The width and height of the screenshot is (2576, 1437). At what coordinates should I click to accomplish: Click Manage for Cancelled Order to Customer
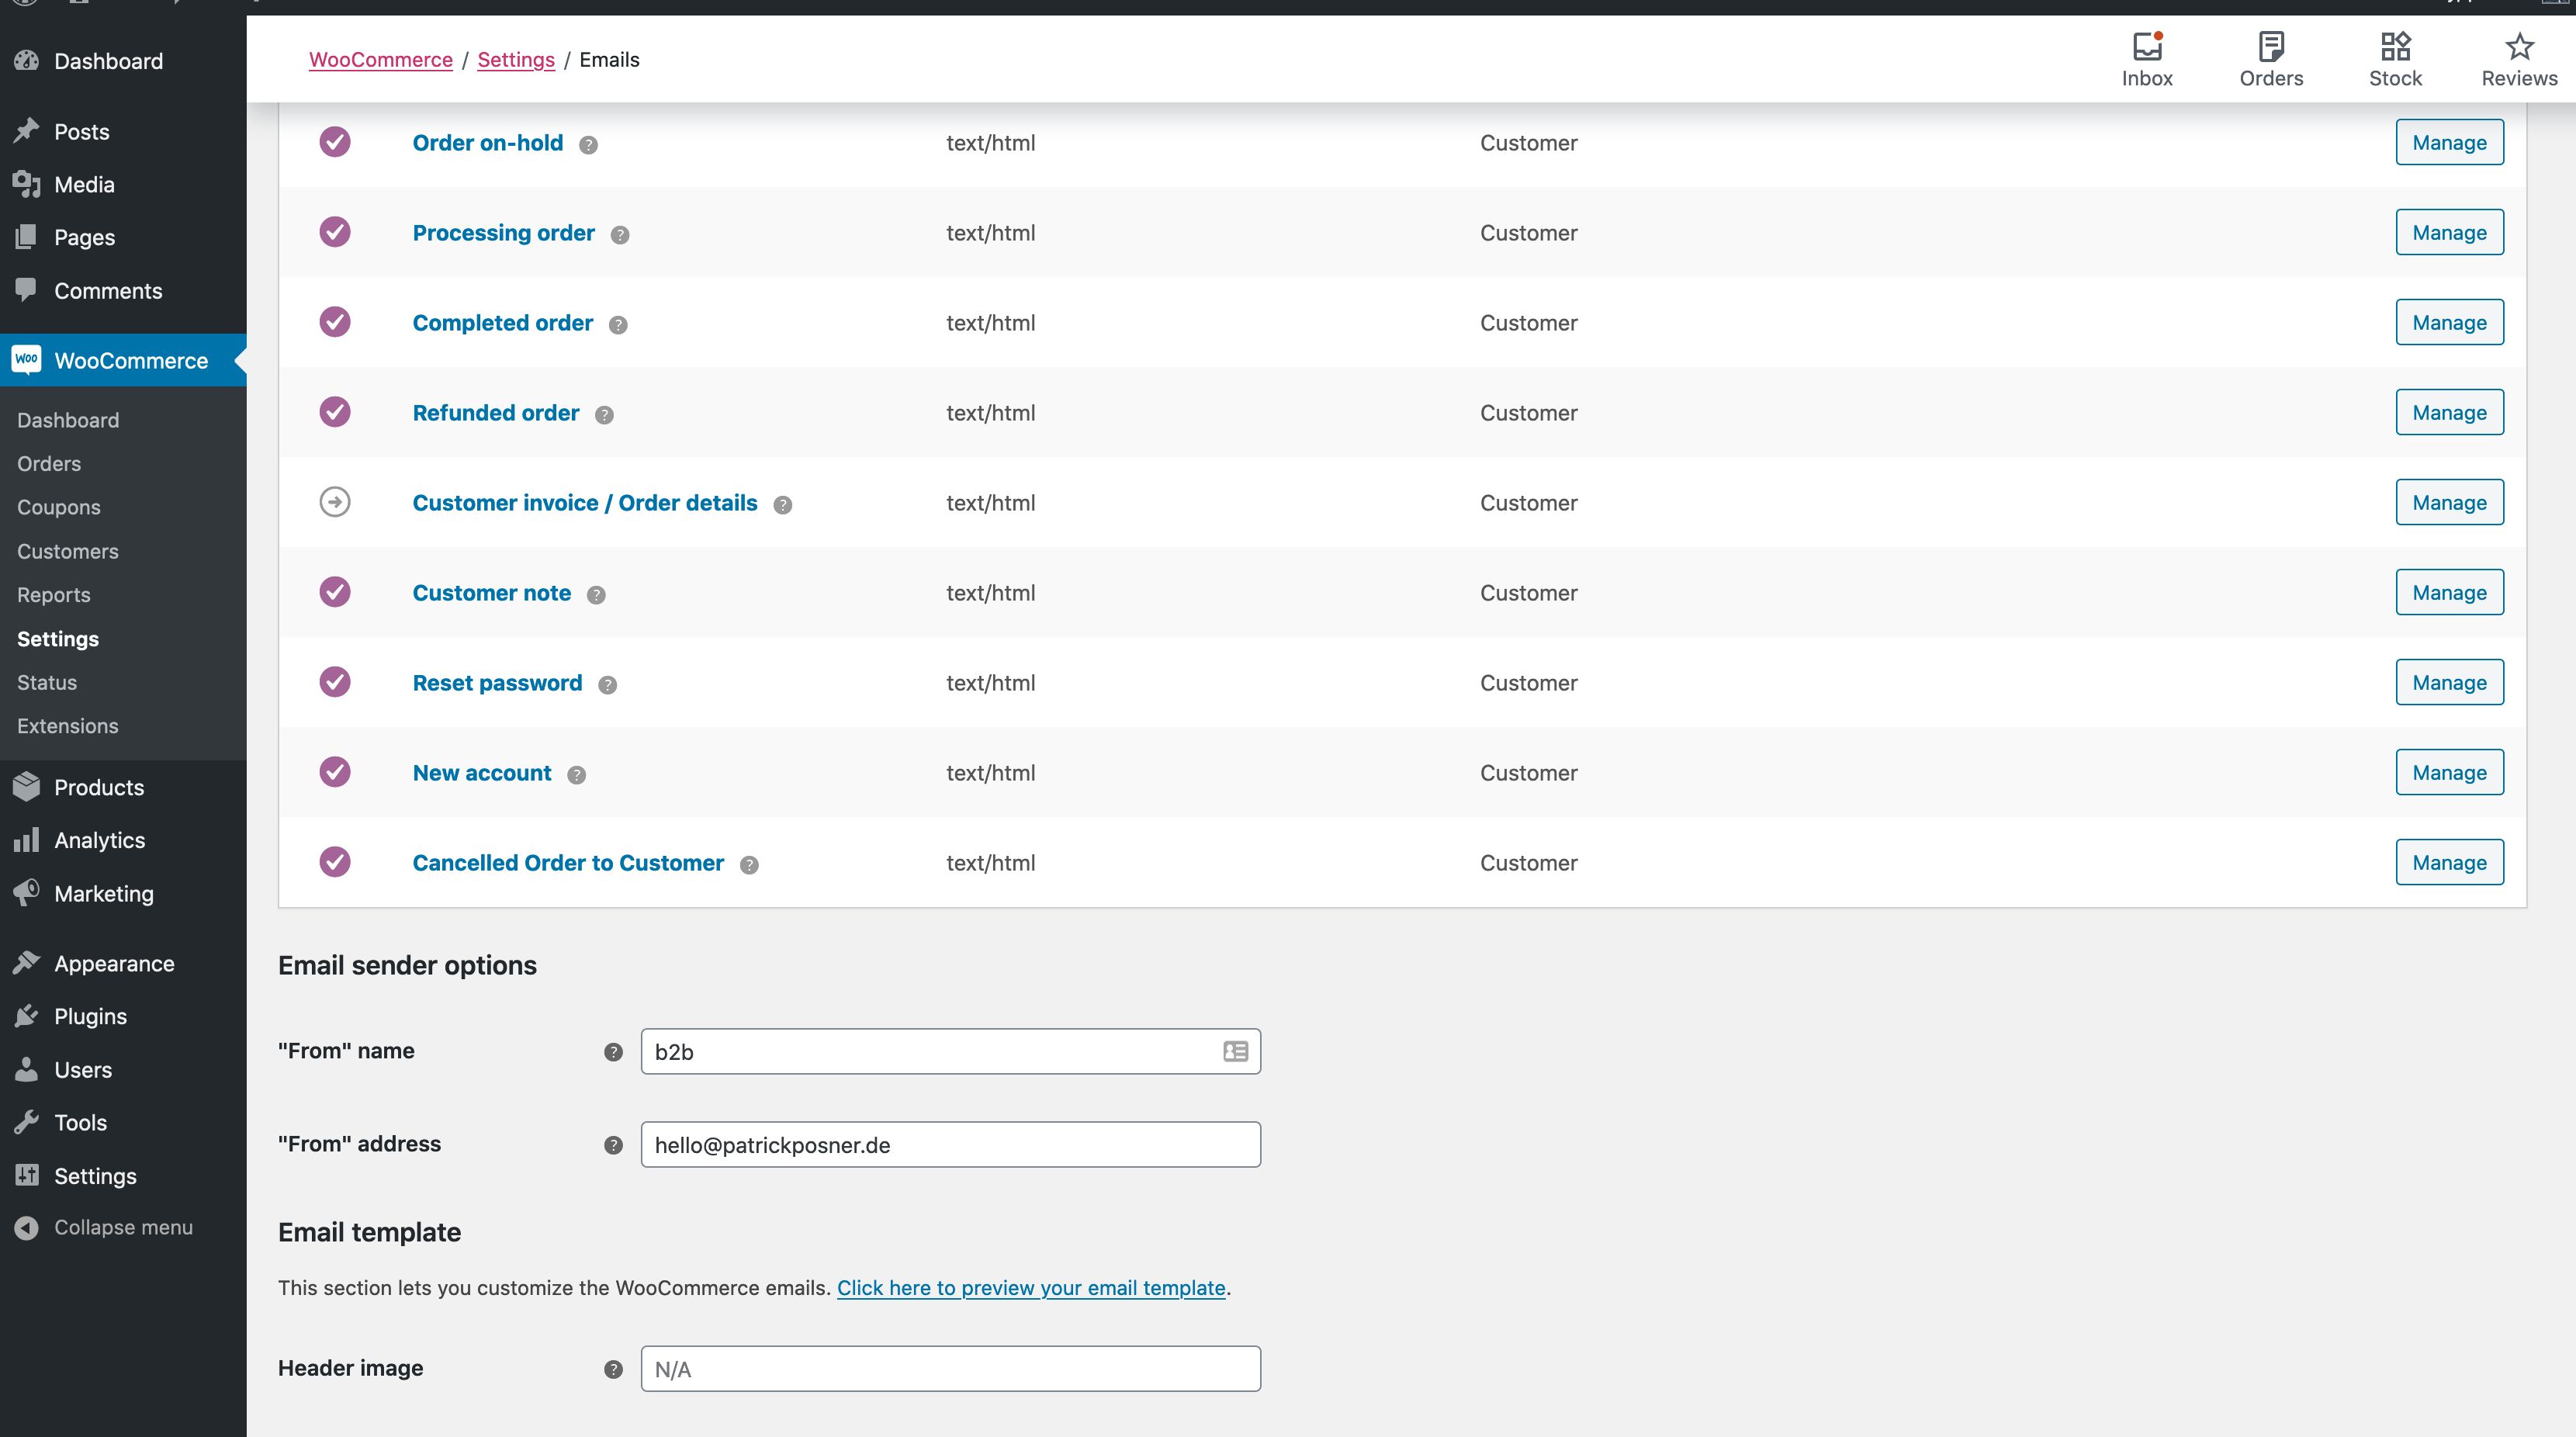(x=2449, y=862)
